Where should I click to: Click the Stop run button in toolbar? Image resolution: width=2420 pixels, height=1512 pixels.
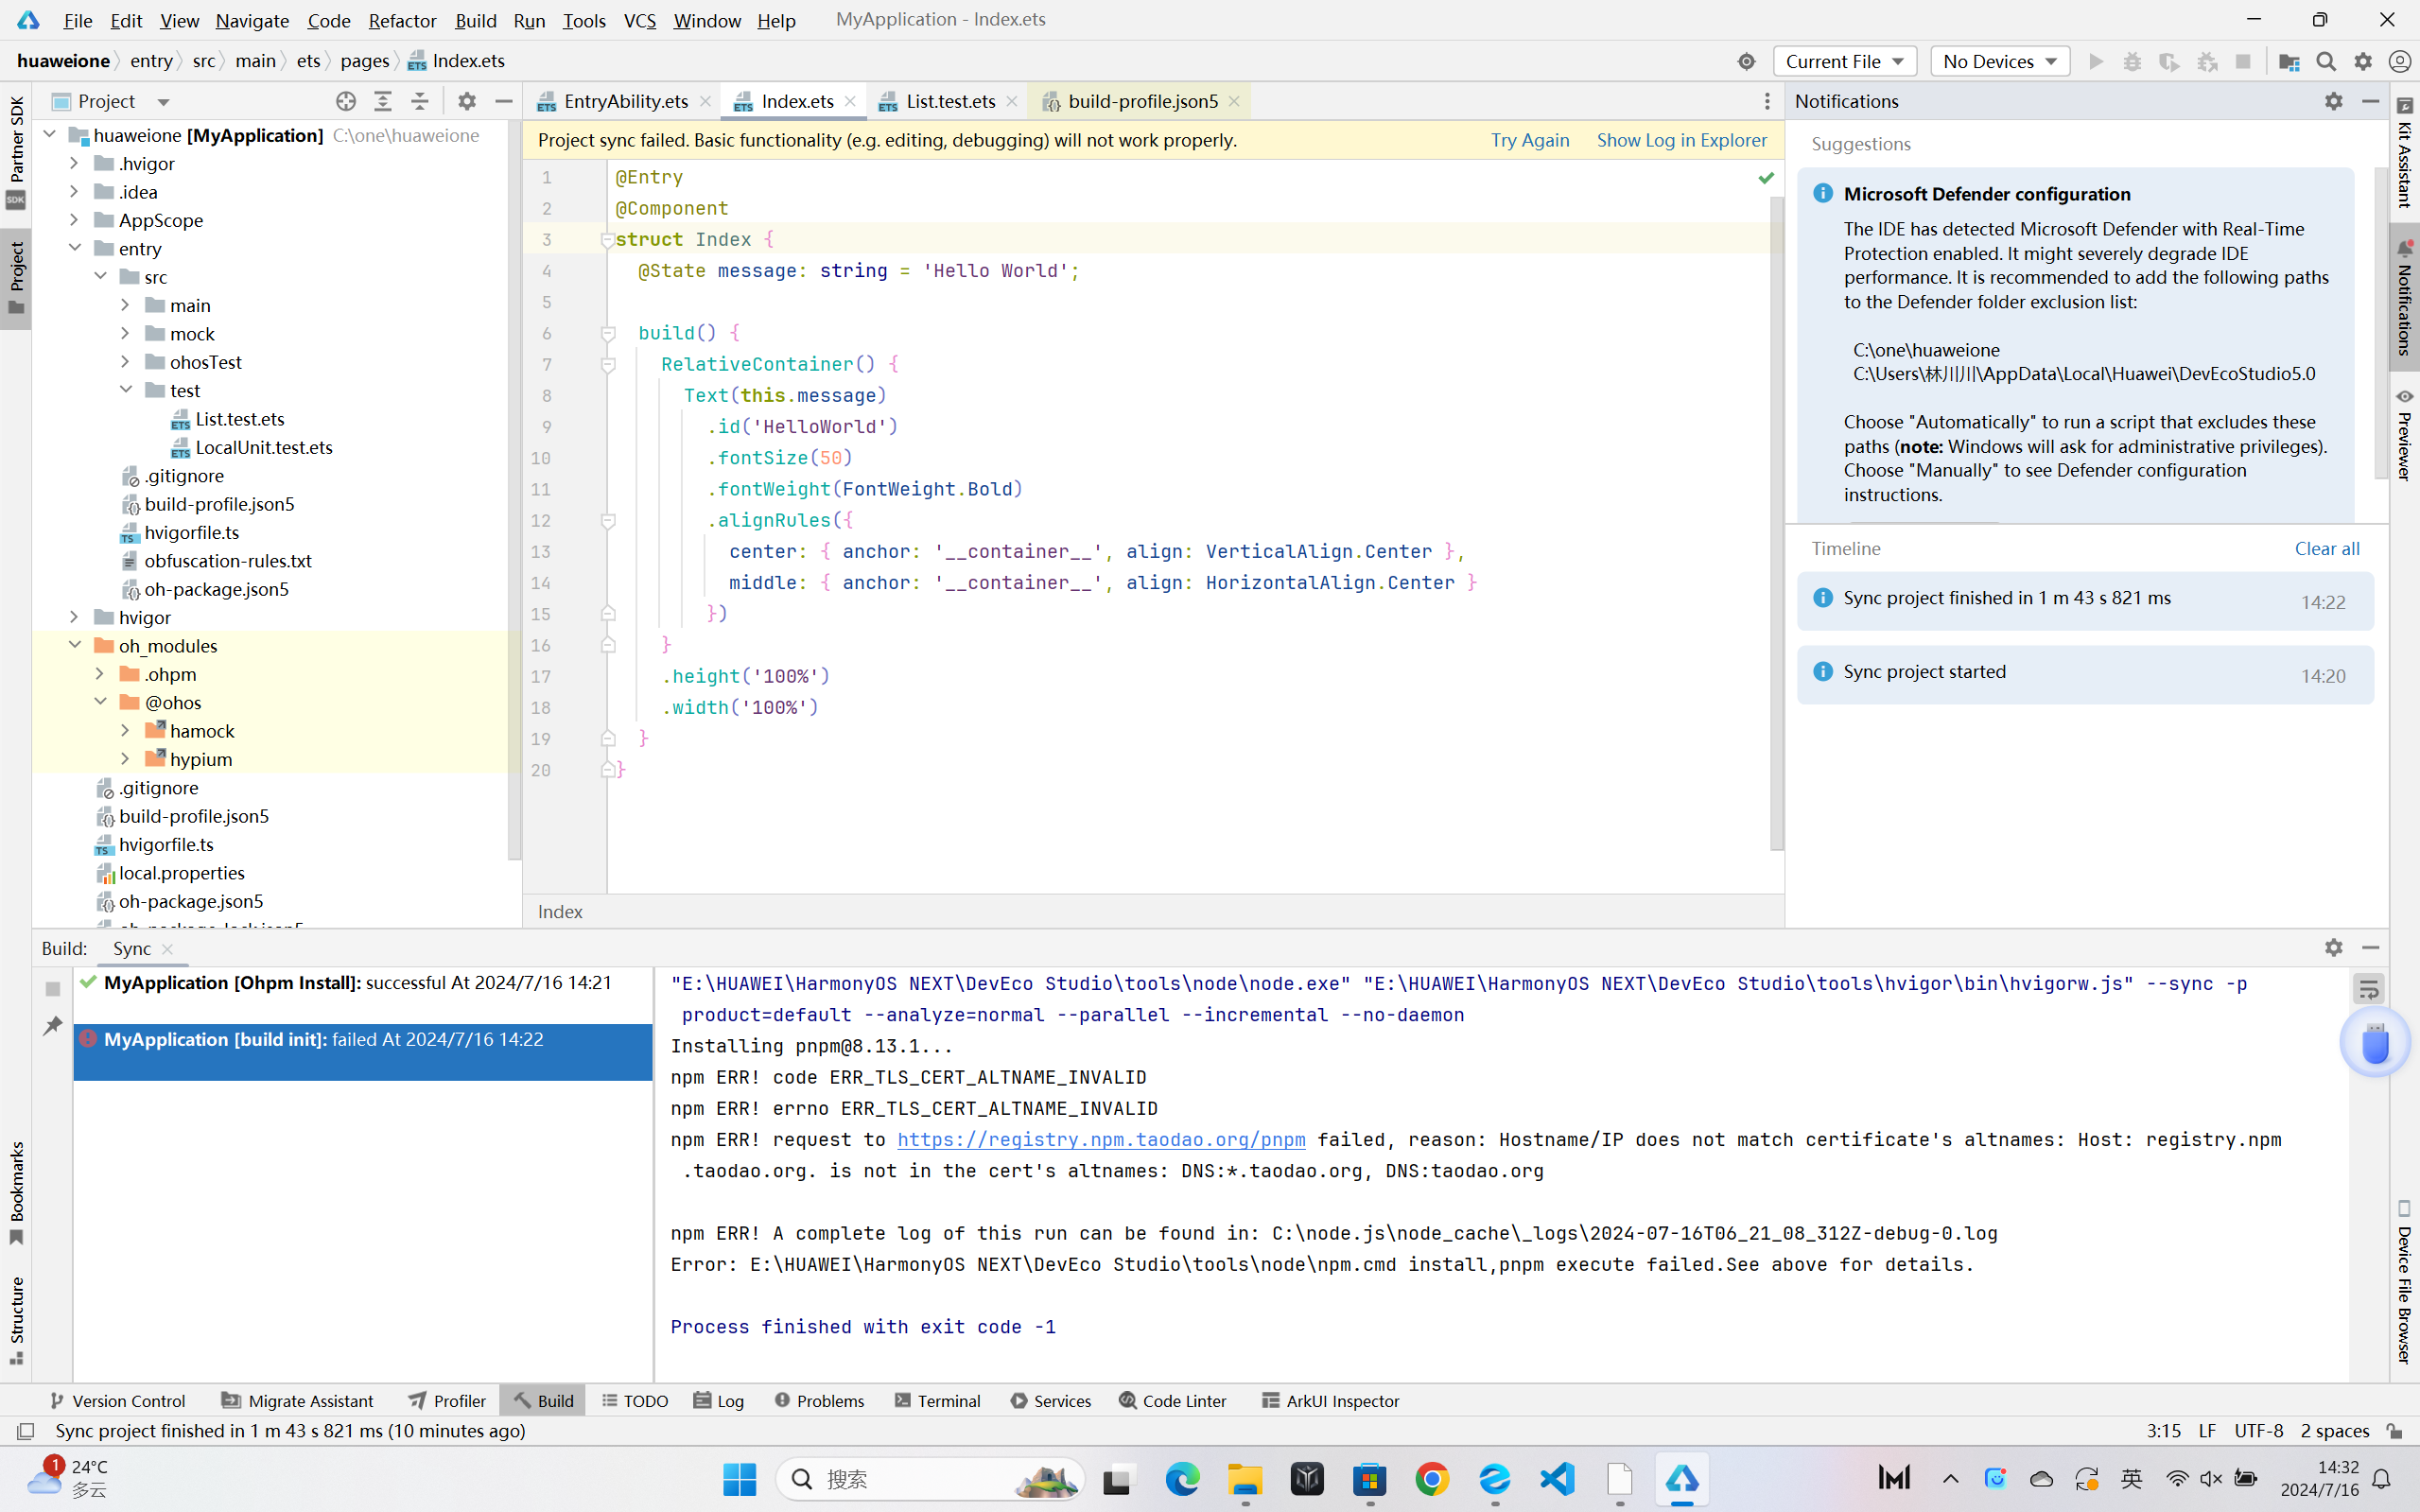click(2243, 61)
